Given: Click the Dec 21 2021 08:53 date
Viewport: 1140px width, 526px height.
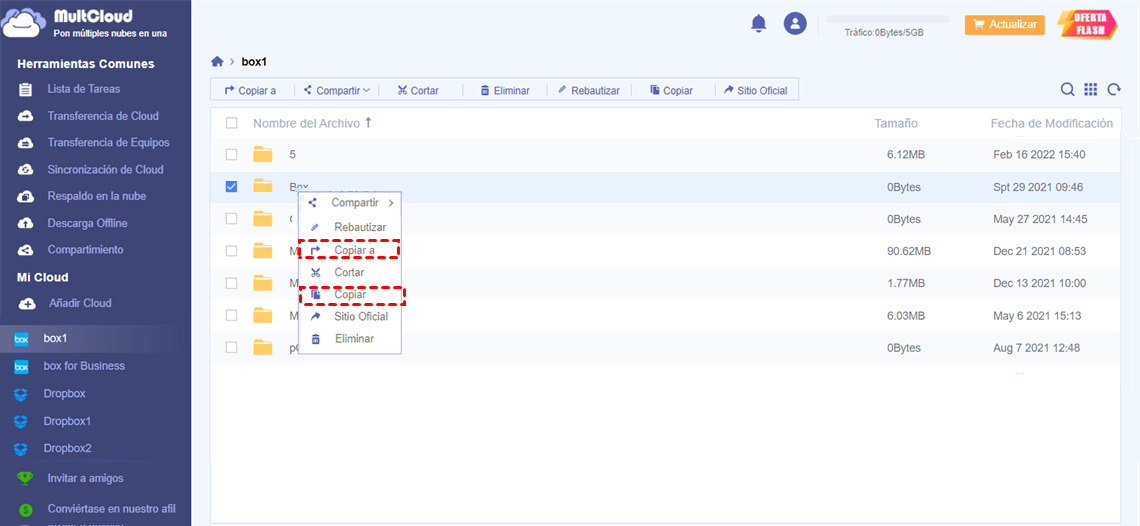Looking at the screenshot, I should point(1039,251).
